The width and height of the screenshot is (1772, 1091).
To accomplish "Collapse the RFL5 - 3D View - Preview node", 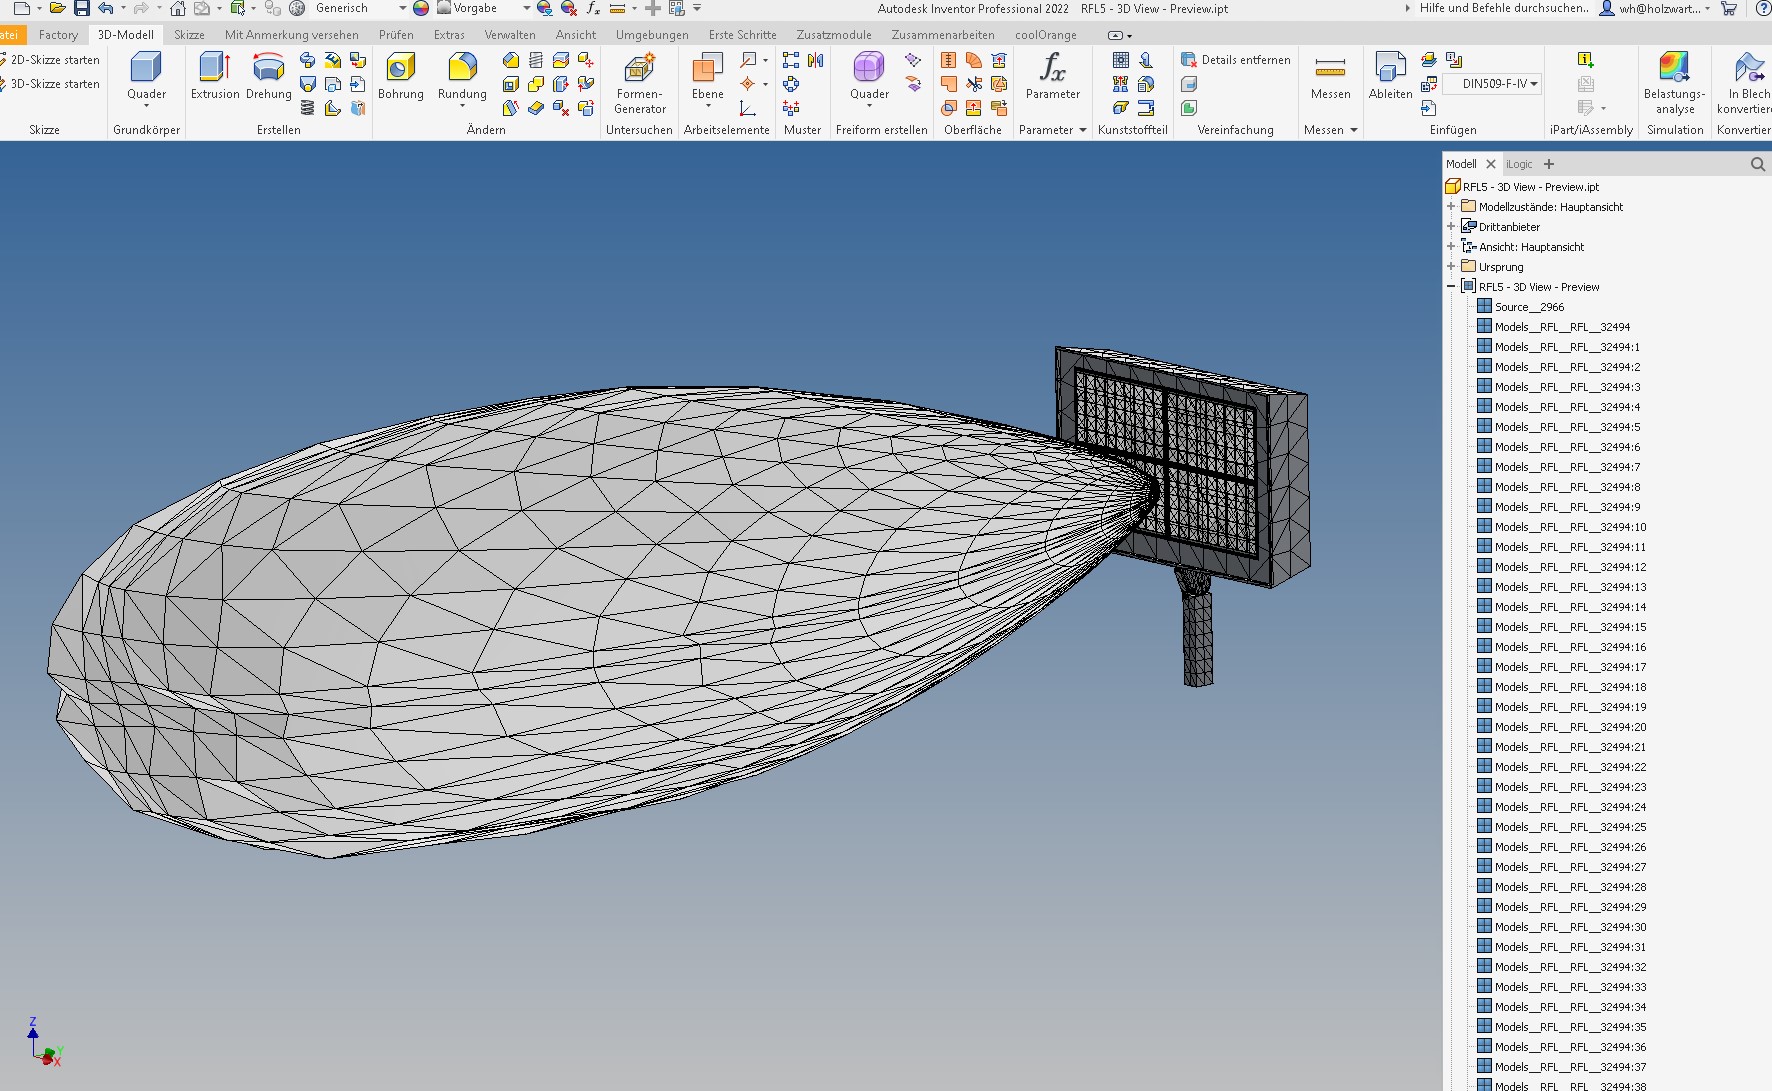I will [x=1451, y=287].
